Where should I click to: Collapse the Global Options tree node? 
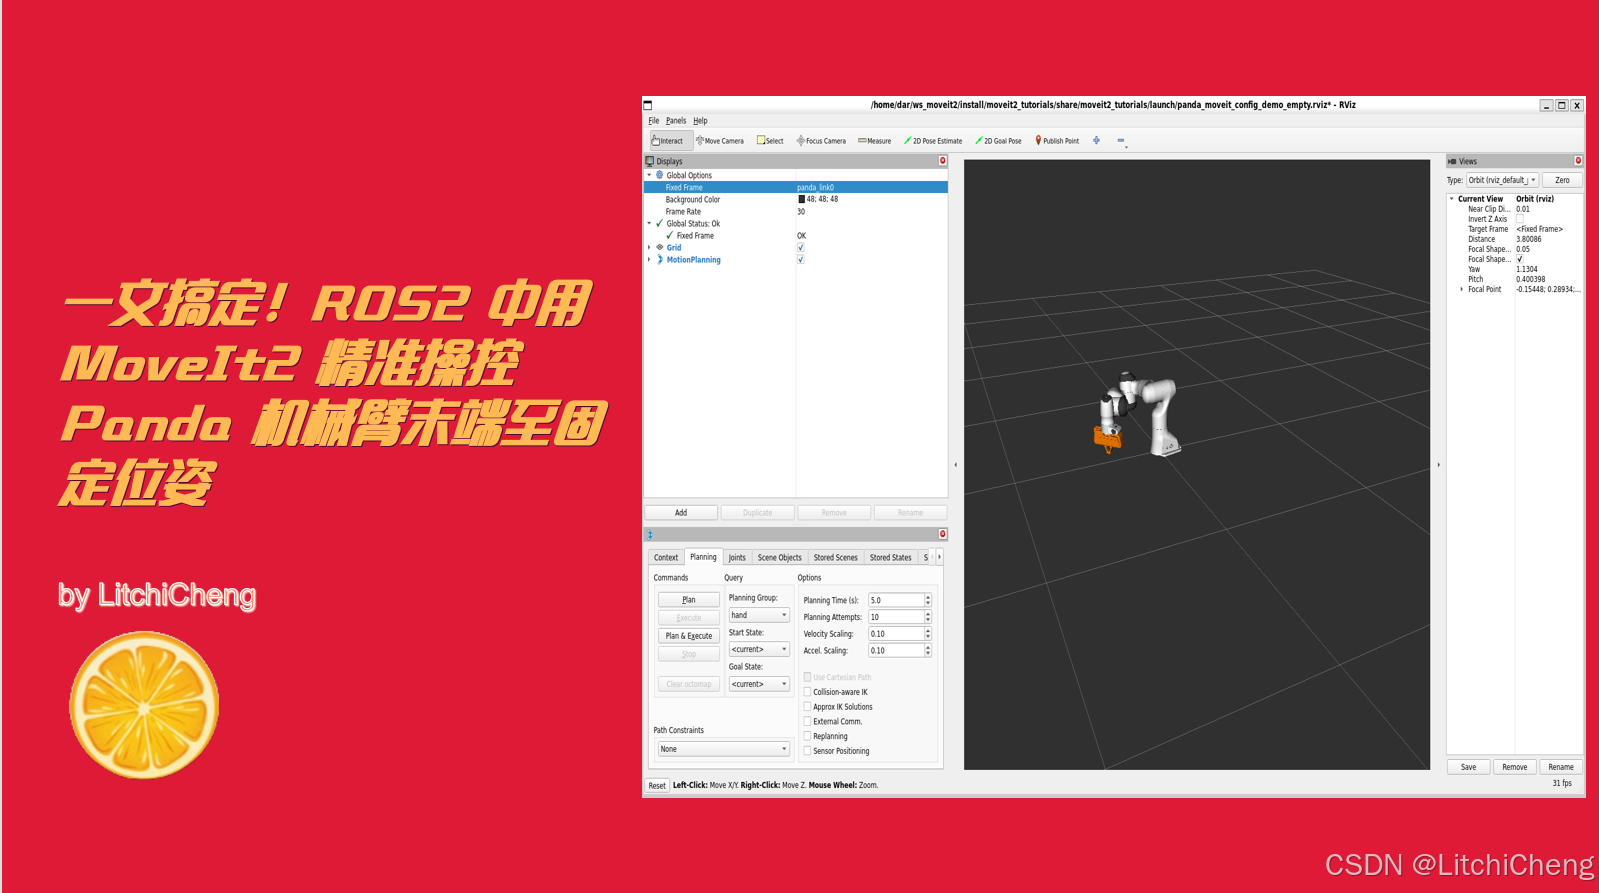[649, 175]
